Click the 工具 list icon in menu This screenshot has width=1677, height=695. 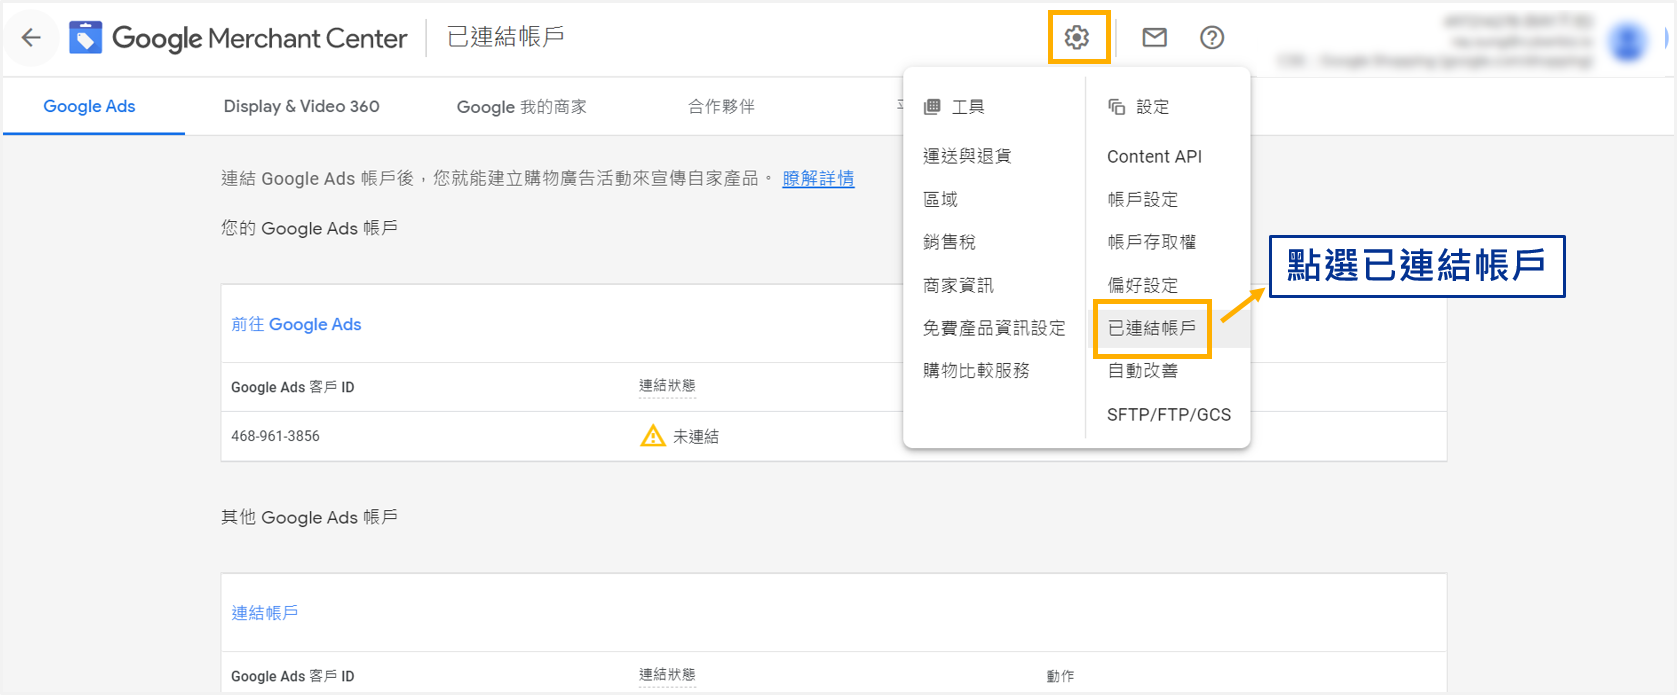point(932,107)
